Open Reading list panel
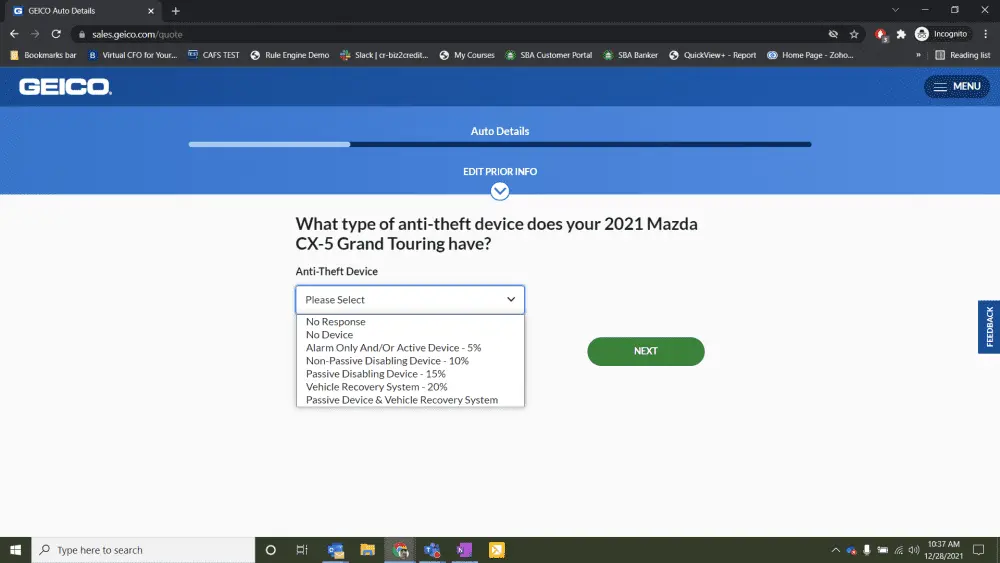The height and width of the screenshot is (563, 1000). [x=962, y=55]
